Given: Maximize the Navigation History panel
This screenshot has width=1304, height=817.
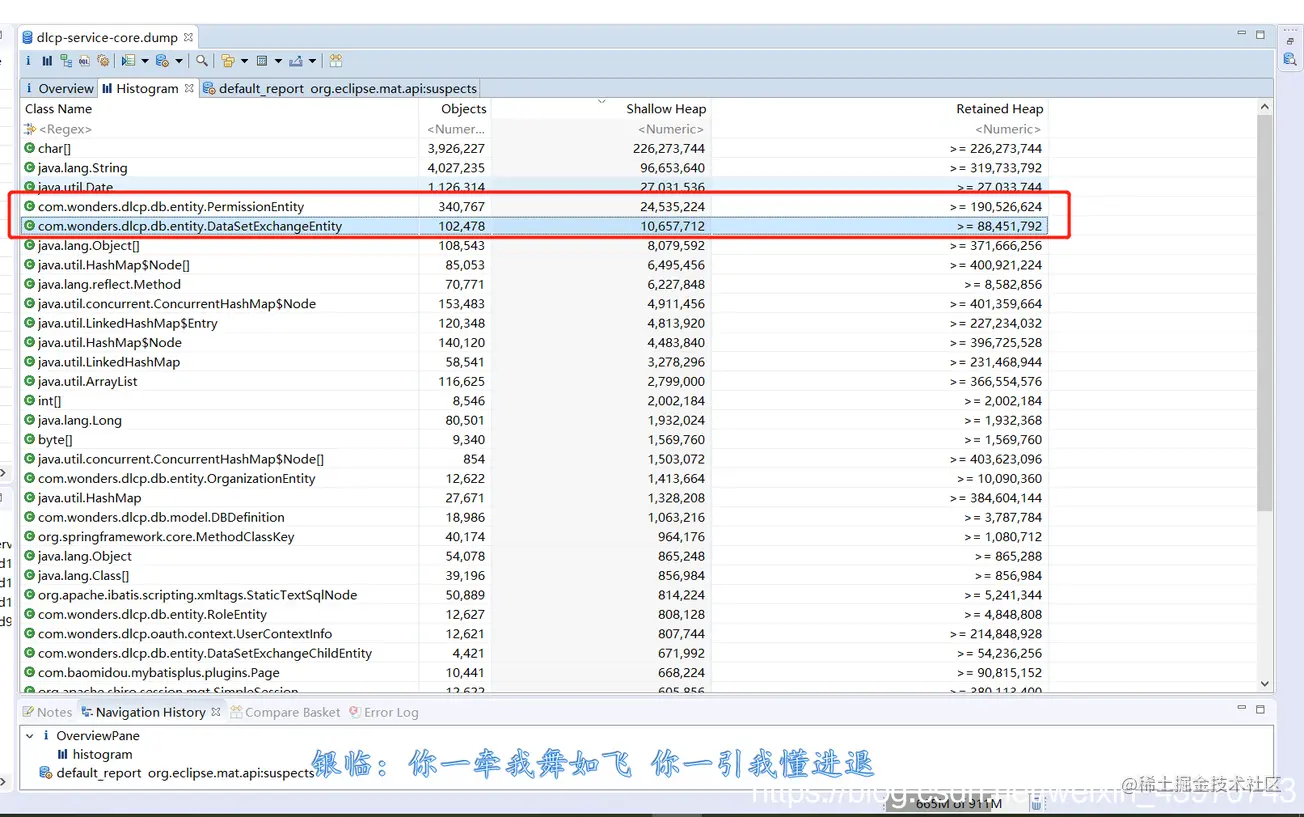Looking at the screenshot, I should click(1260, 709).
